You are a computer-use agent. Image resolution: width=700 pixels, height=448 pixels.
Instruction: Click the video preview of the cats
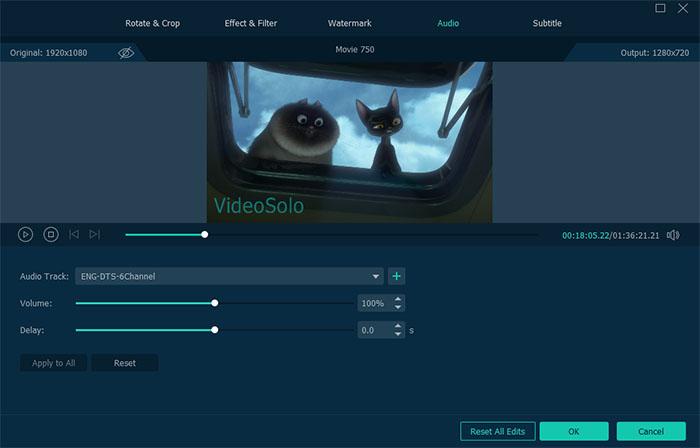click(x=350, y=142)
